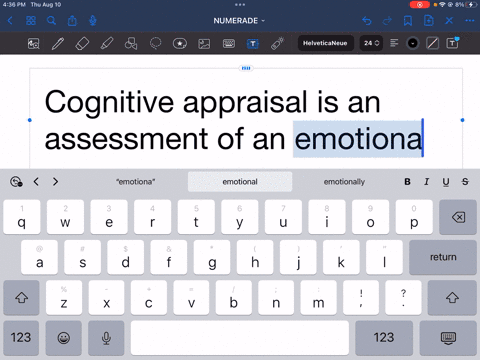Open the thumbnail grid view

pos(31,21)
